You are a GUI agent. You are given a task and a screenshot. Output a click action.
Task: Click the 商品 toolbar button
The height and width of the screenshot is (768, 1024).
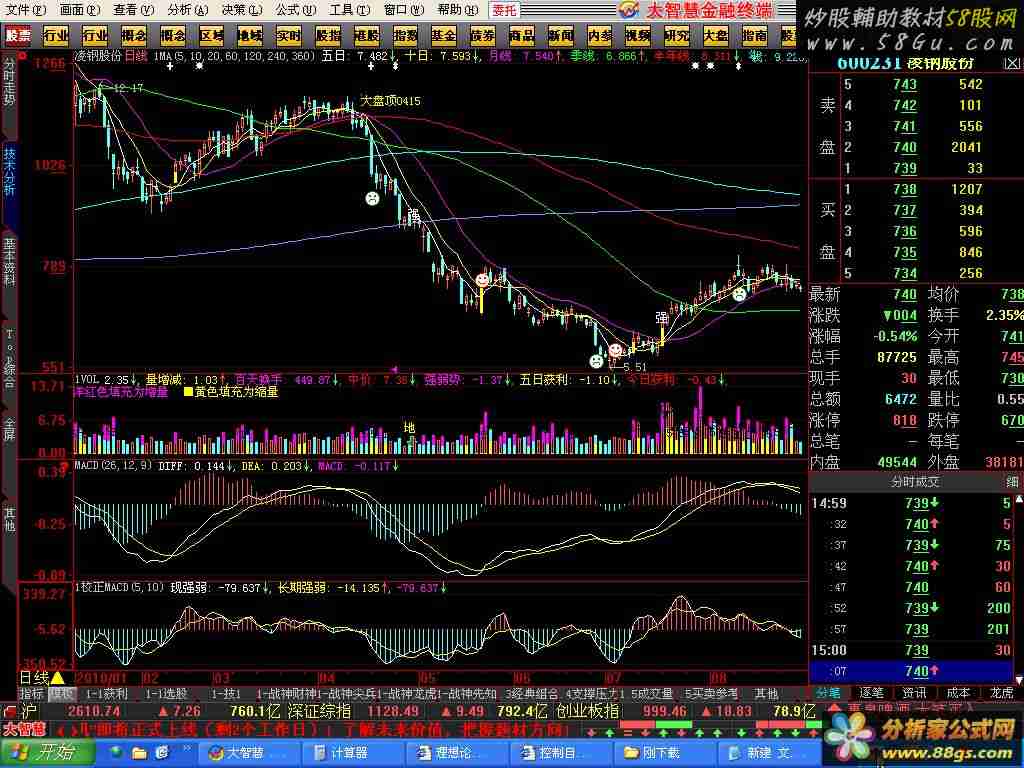[x=522, y=35]
